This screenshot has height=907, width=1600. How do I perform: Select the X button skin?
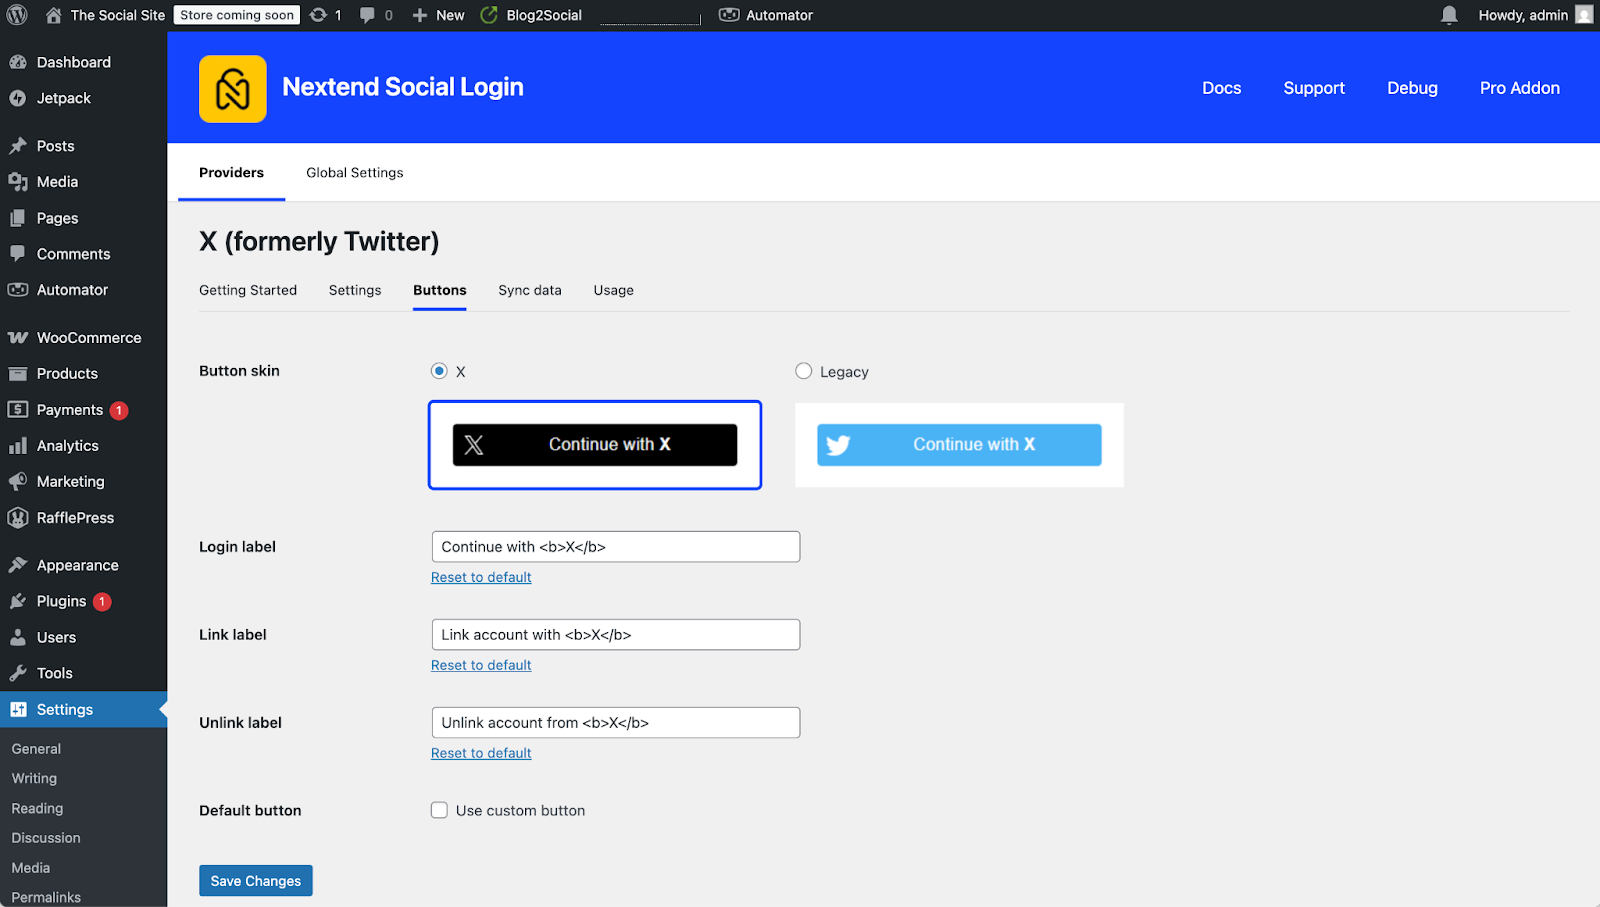tap(438, 370)
